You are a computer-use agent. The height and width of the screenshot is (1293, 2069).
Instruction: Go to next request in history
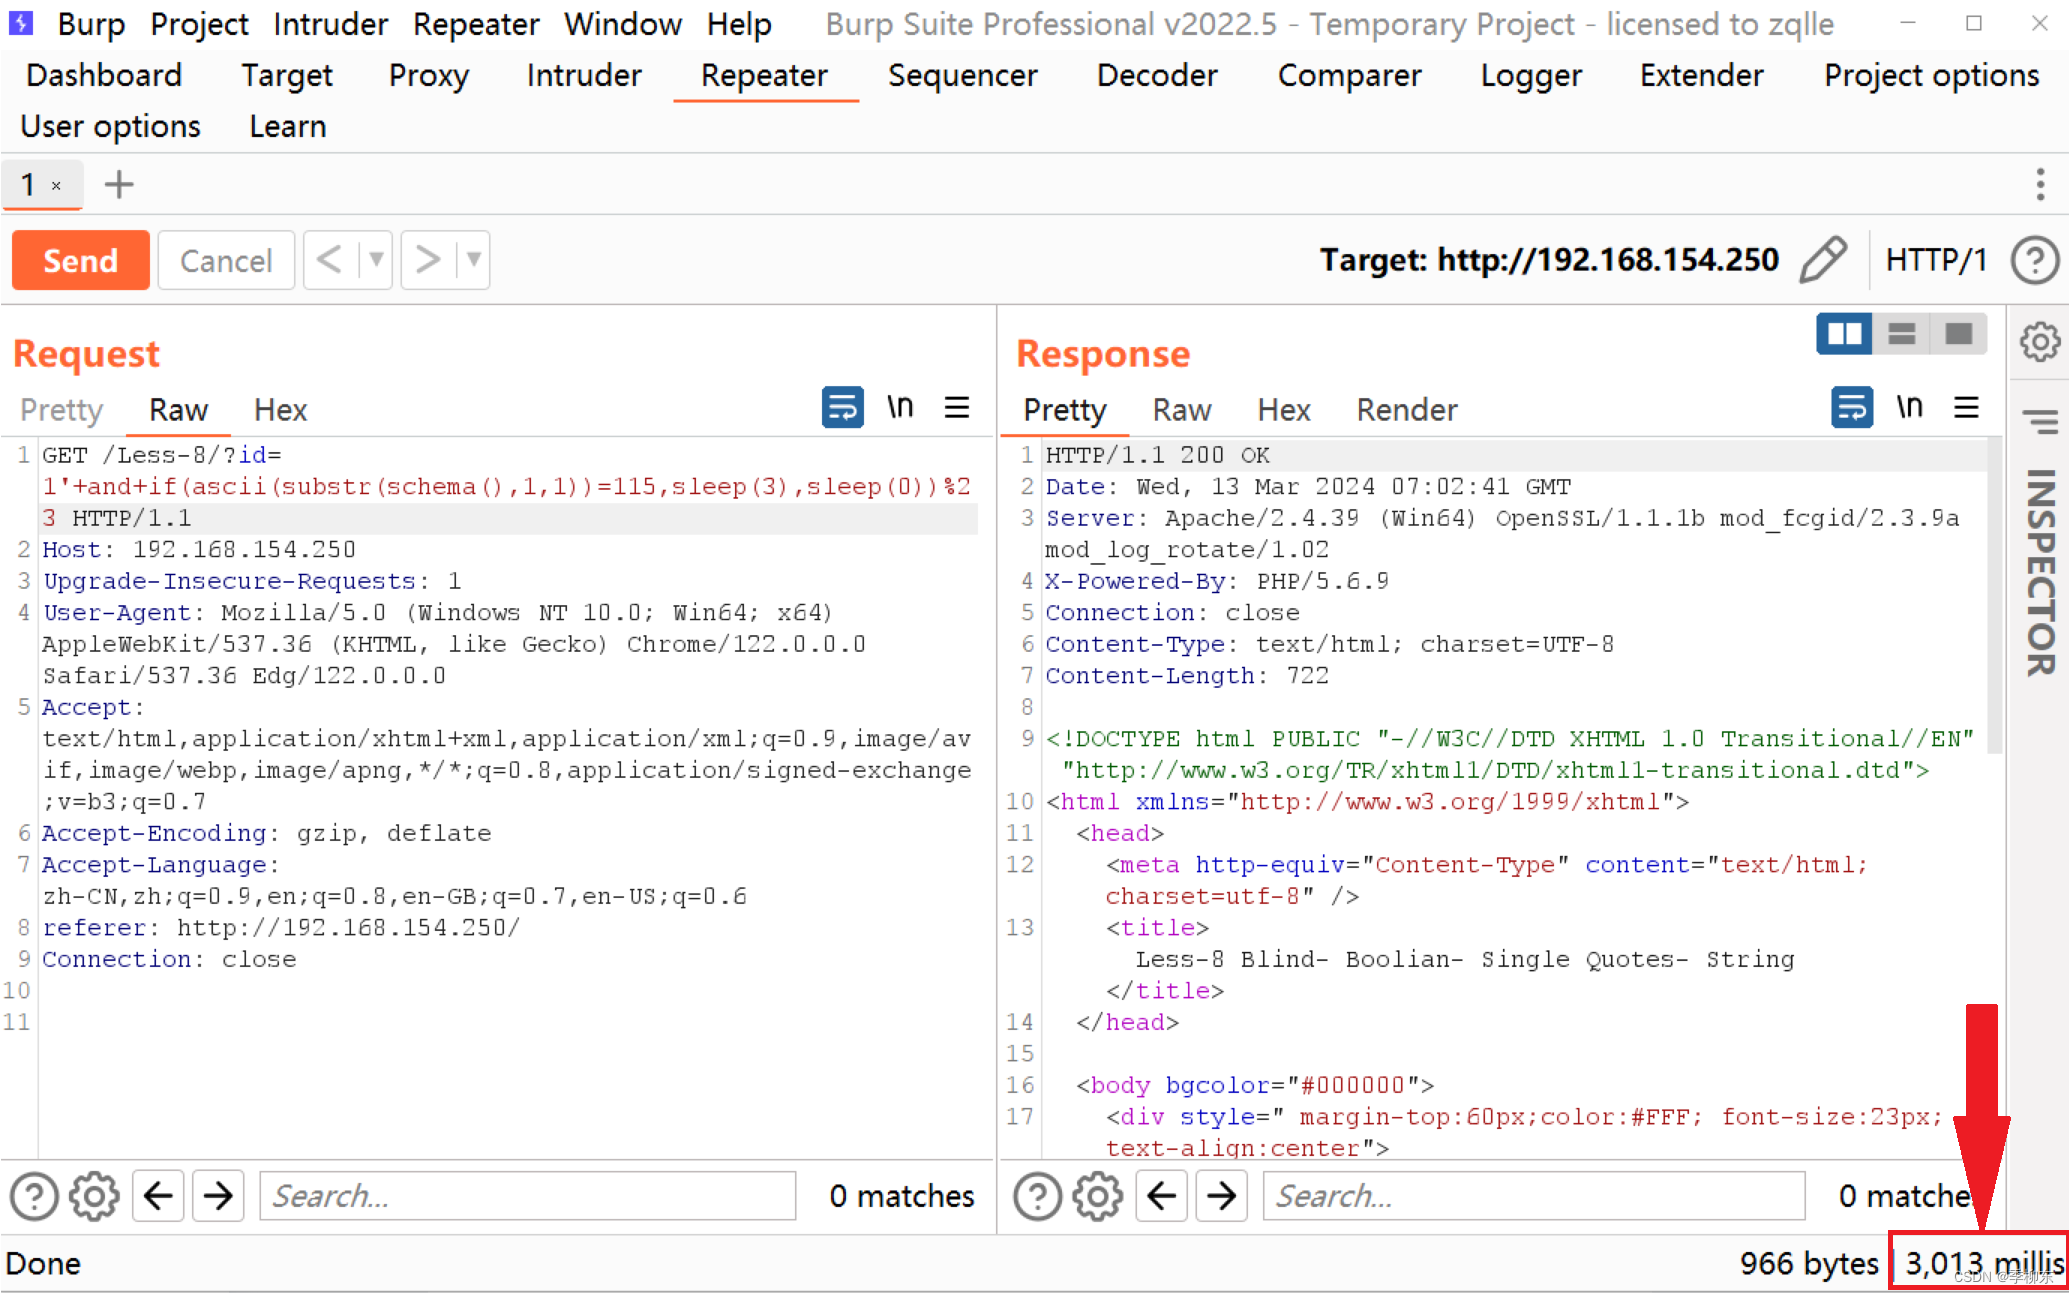click(x=428, y=260)
